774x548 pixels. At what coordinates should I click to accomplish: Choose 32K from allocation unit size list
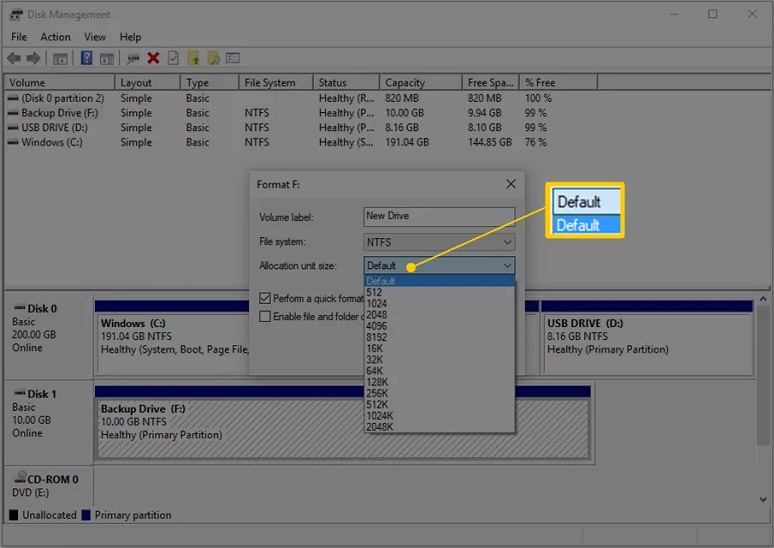439,359
